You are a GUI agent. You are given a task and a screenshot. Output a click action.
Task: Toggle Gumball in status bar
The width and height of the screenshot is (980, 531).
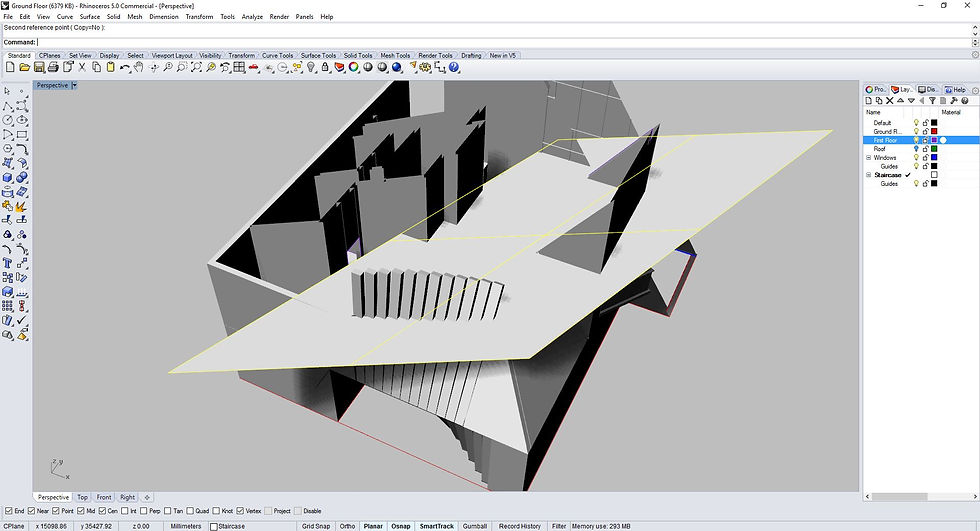tap(475, 526)
